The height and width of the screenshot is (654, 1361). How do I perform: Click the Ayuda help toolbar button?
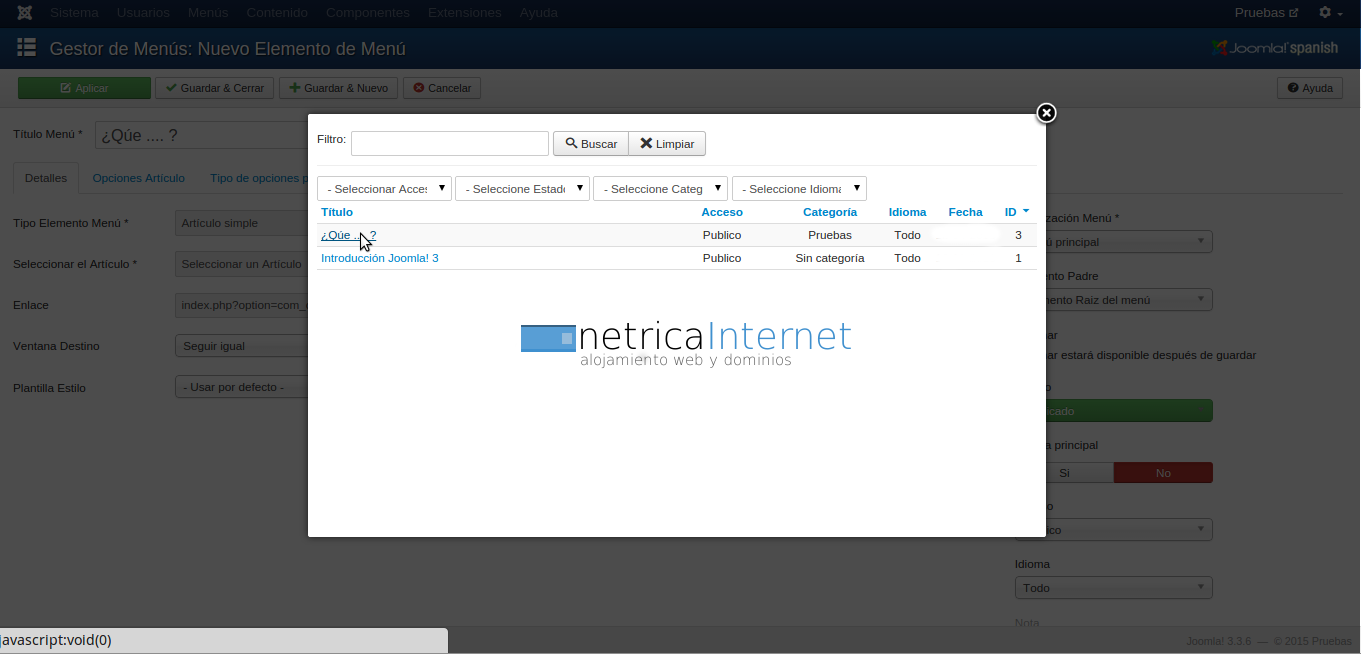(x=1309, y=88)
